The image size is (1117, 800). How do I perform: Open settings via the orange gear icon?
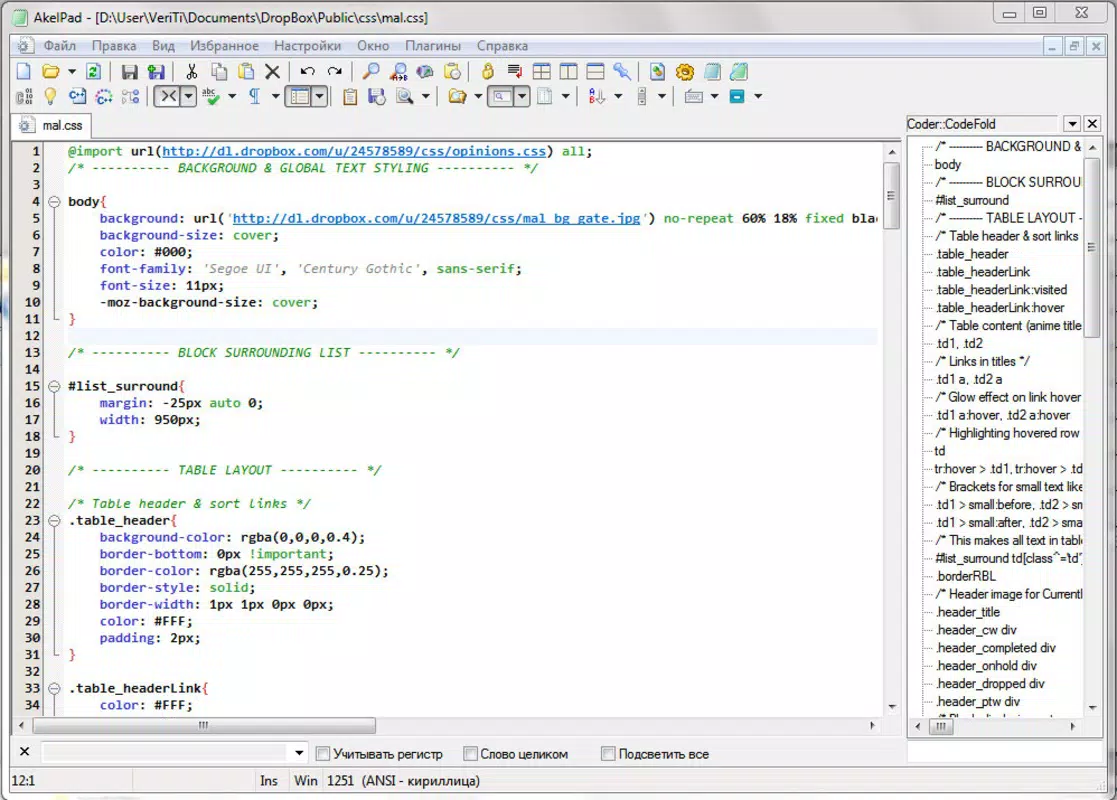(685, 72)
